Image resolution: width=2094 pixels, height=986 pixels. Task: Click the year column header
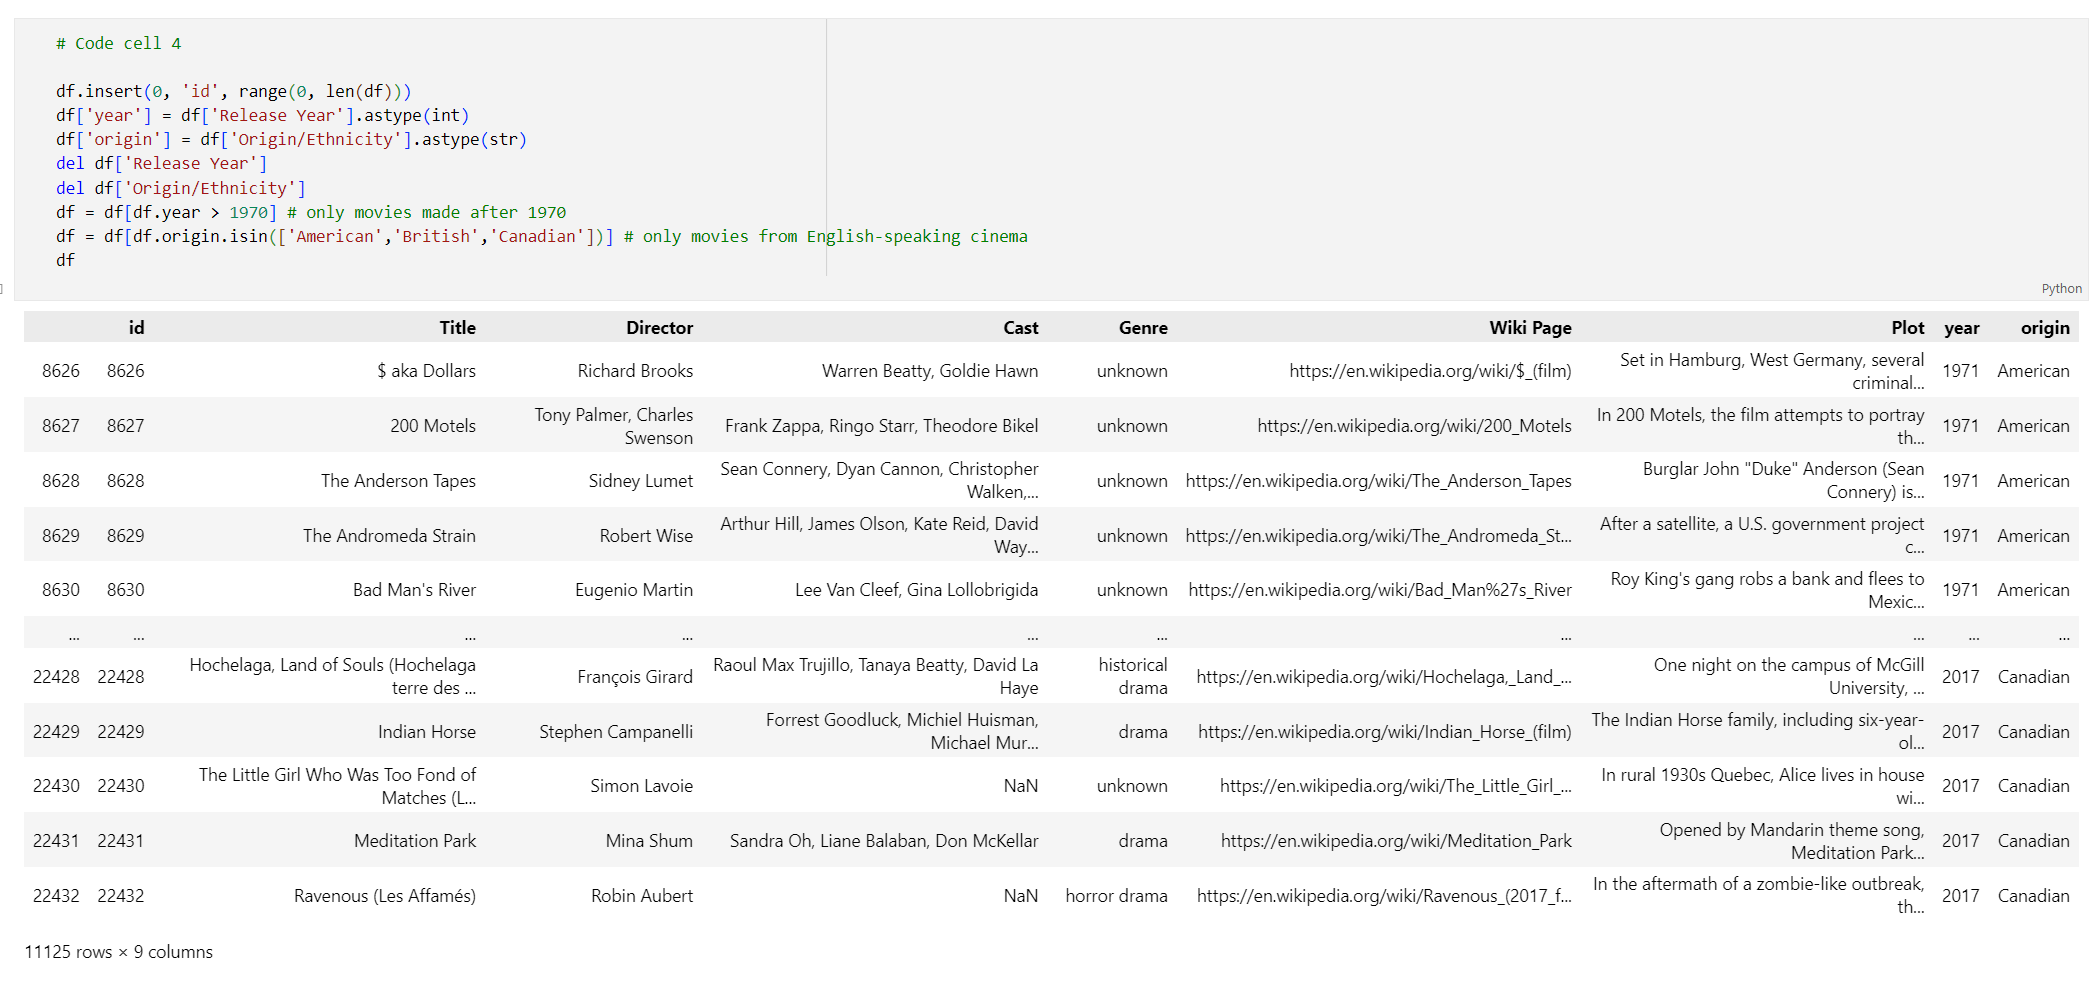pos(1961,328)
